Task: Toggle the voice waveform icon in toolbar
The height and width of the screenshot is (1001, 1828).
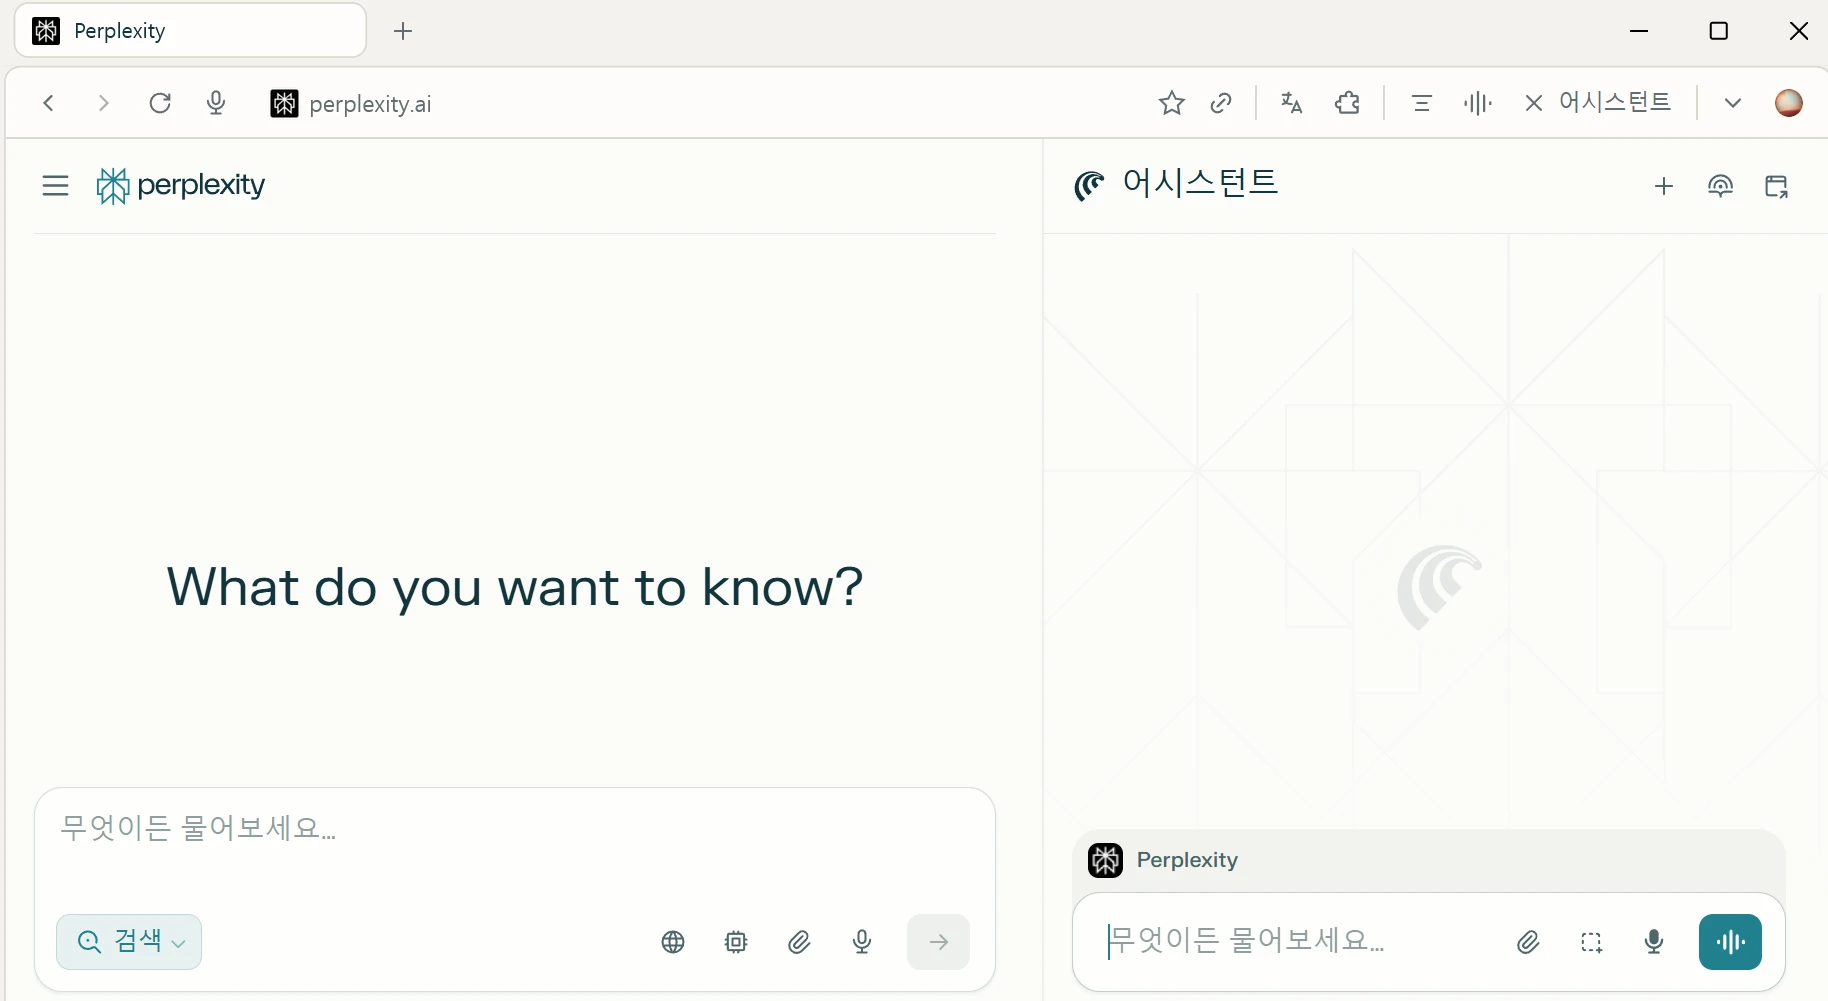Action: point(1477,103)
